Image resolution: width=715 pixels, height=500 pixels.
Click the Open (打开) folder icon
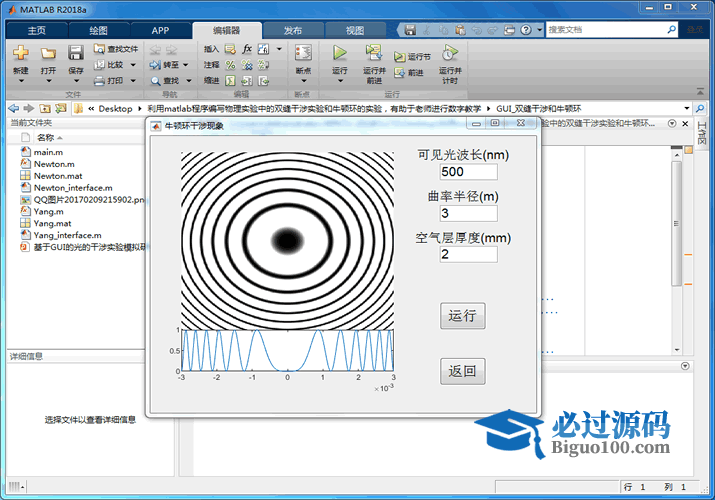(x=48, y=53)
